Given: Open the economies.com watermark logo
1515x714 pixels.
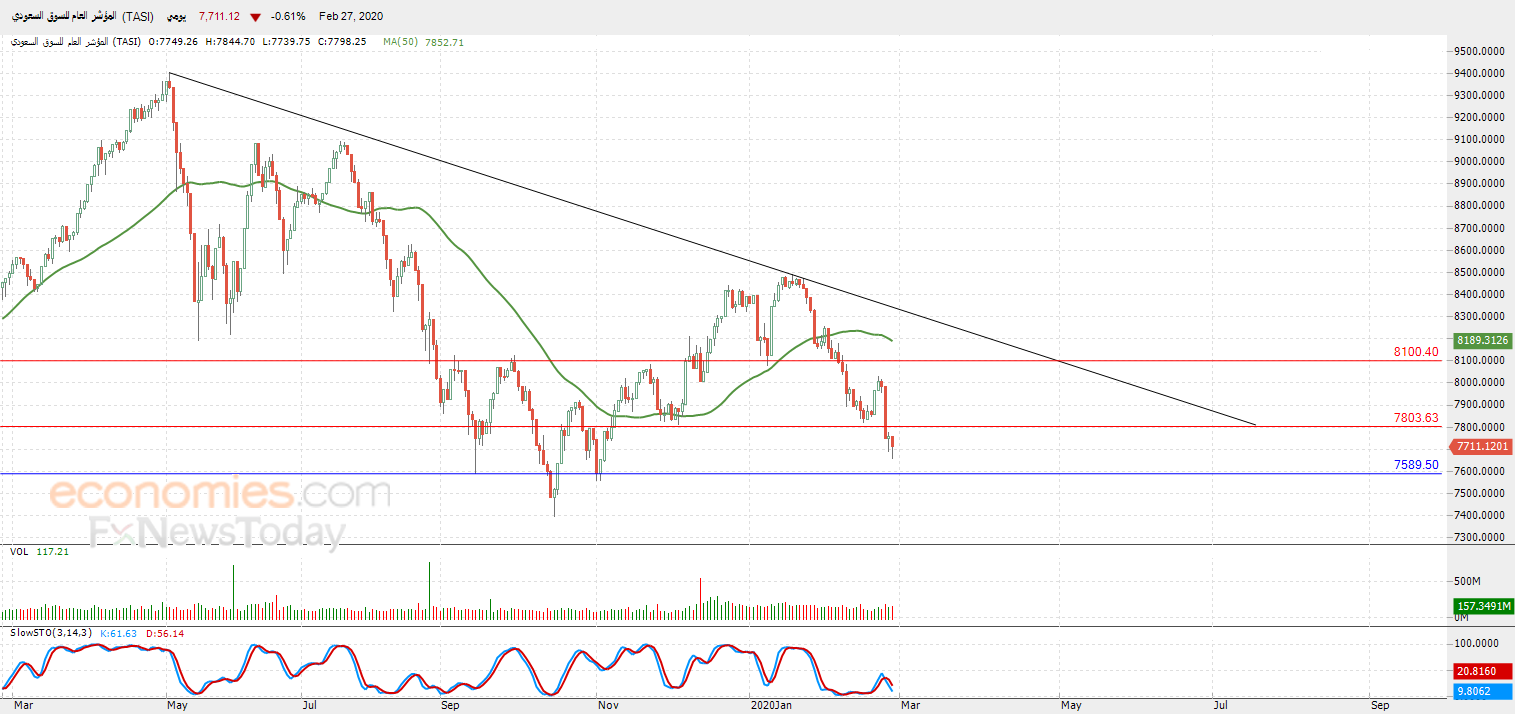Looking at the screenshot, I should 220,494.
